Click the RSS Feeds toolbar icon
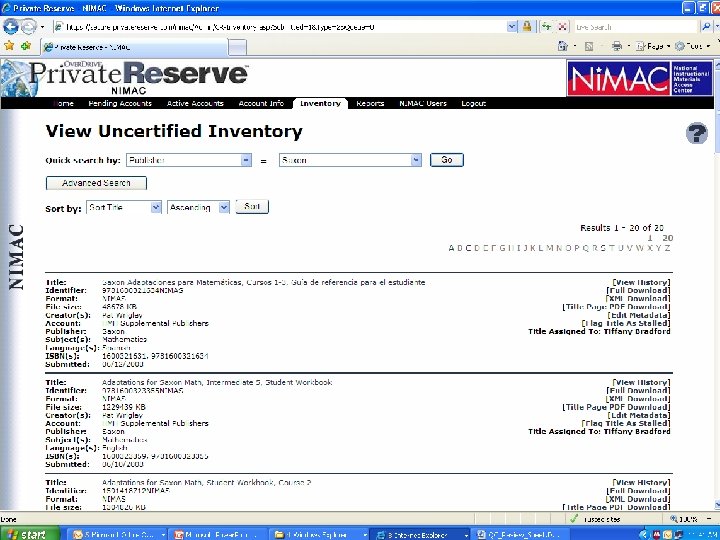The image size is (720, 540). (589, 46)
